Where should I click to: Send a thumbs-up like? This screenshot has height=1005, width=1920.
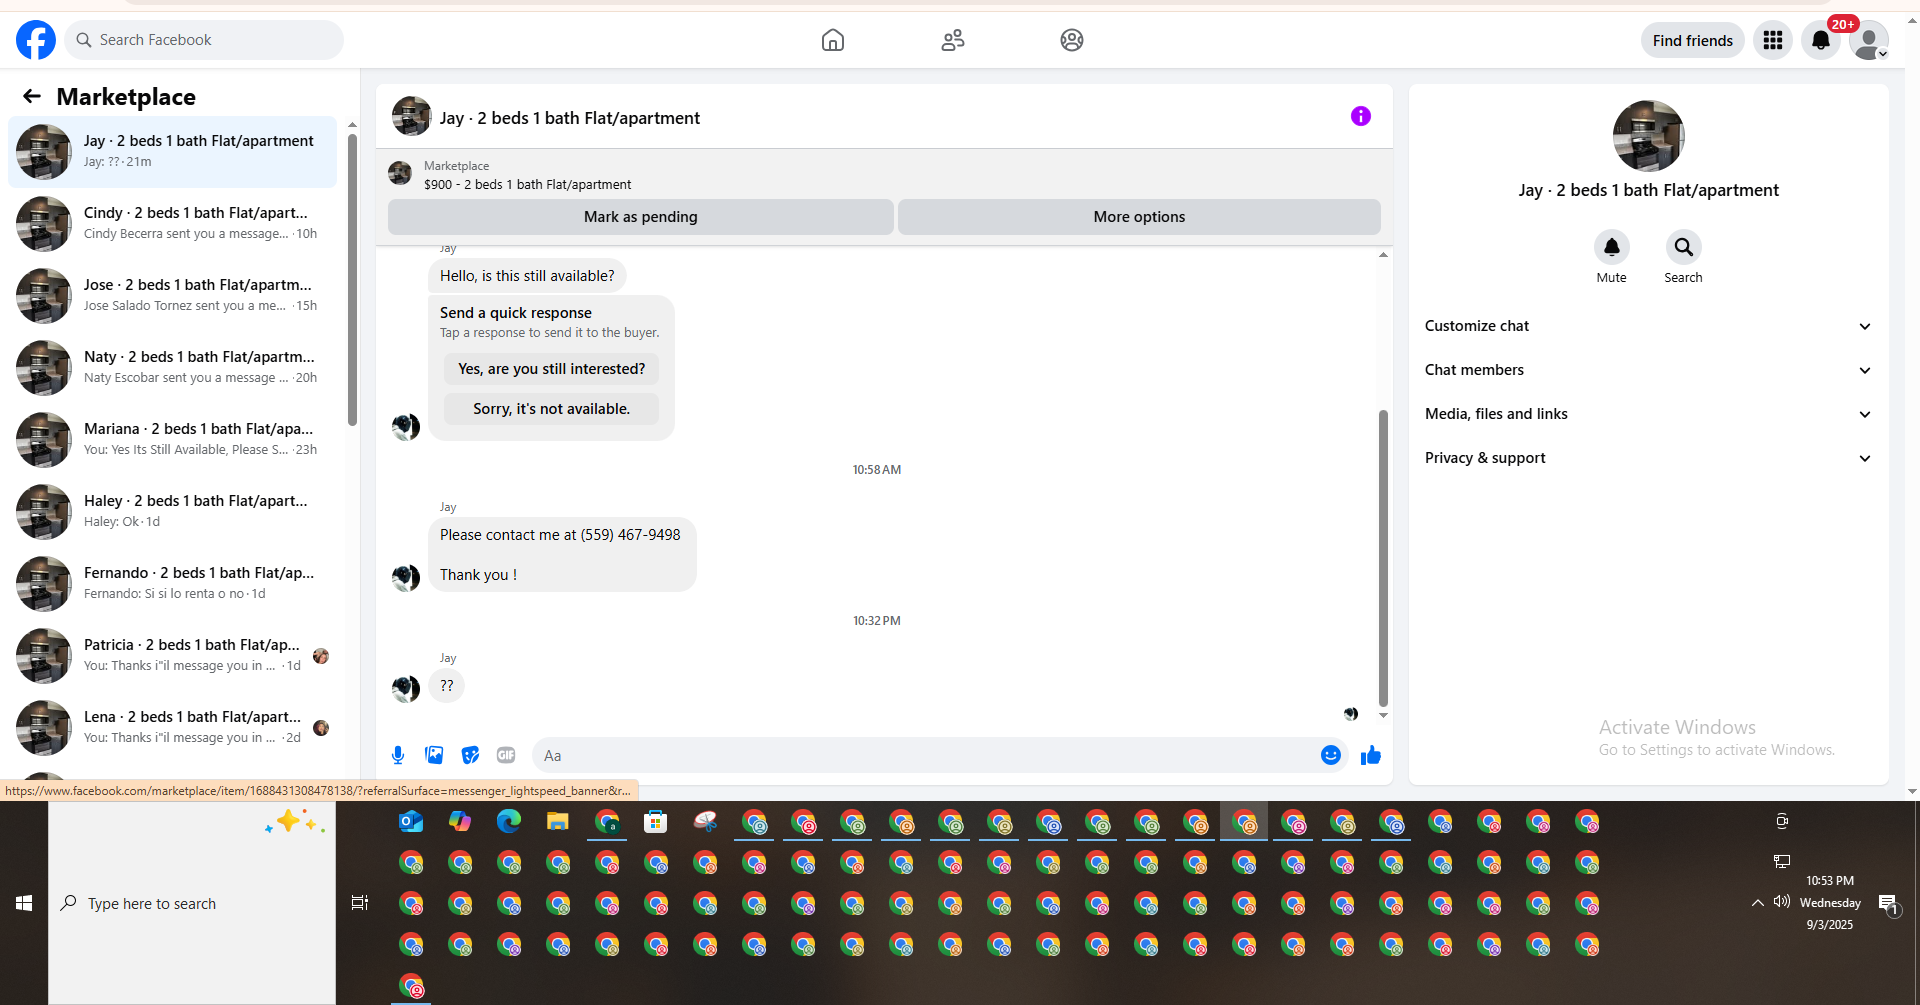1371,755
